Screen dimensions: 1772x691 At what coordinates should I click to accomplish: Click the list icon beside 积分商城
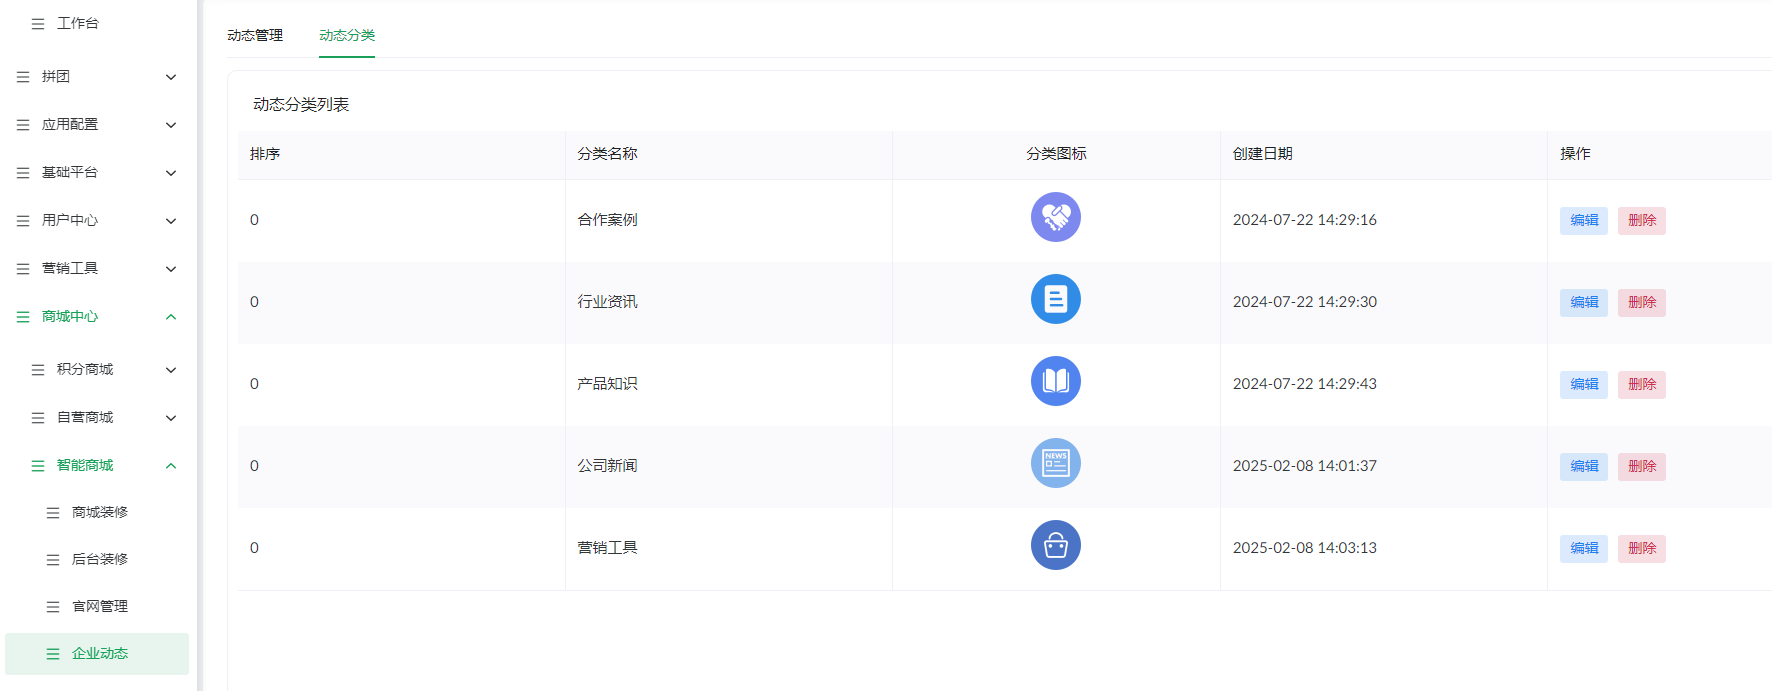38,369
